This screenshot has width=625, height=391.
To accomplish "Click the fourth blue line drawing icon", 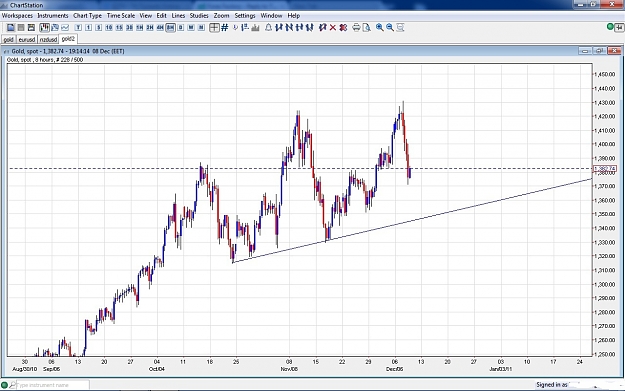I will coord(310,28).
